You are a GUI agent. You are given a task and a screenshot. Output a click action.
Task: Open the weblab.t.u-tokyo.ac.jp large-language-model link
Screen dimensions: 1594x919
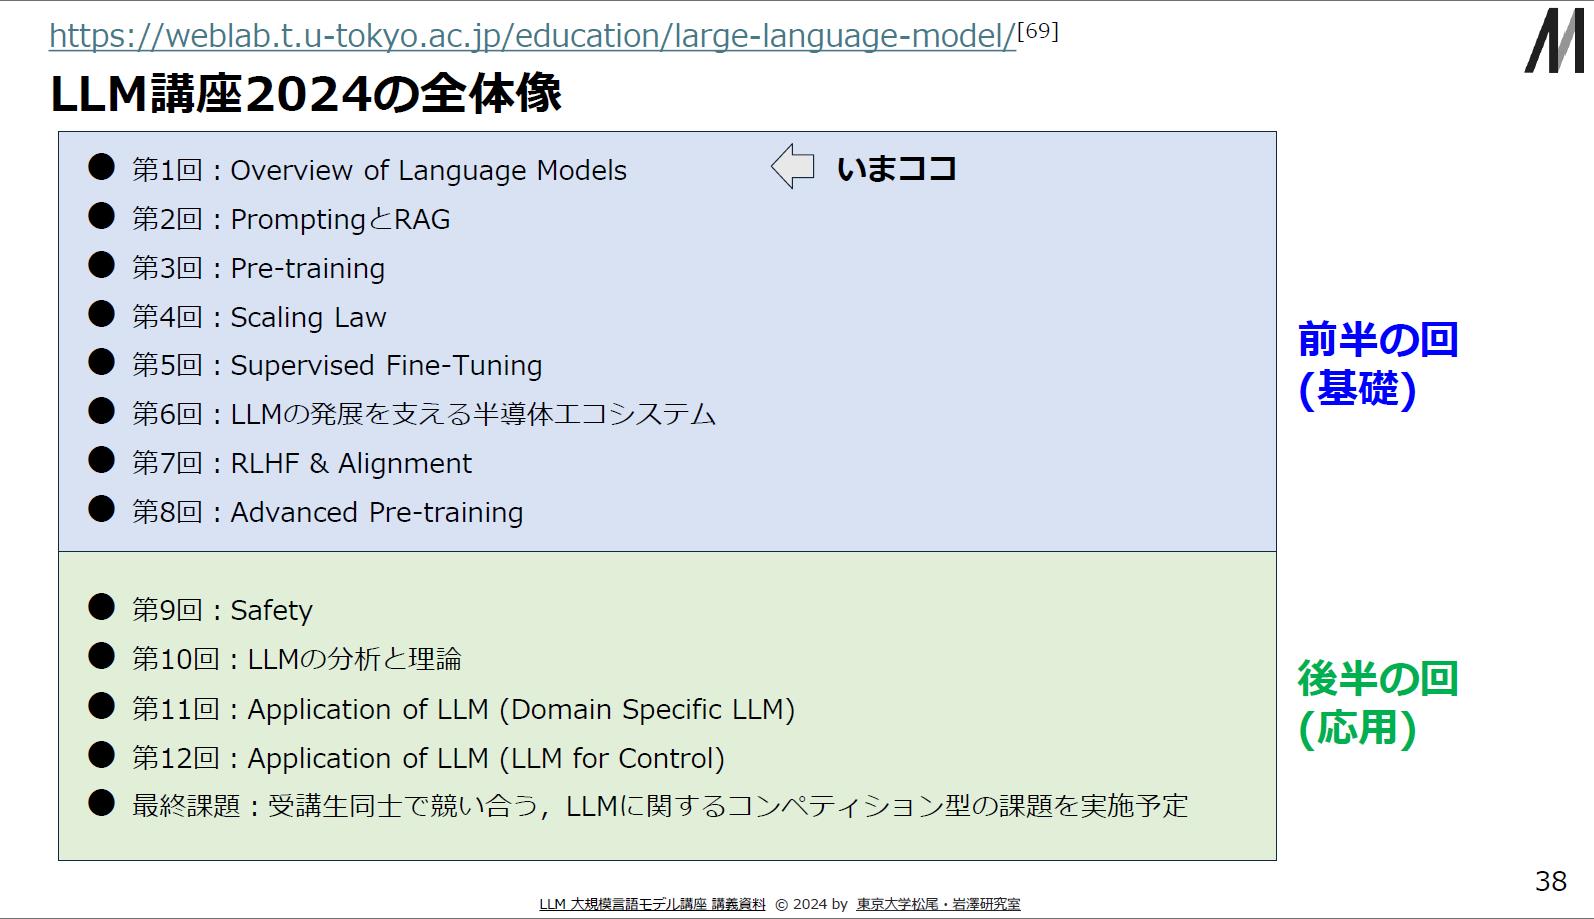click(x=532, y=36)
